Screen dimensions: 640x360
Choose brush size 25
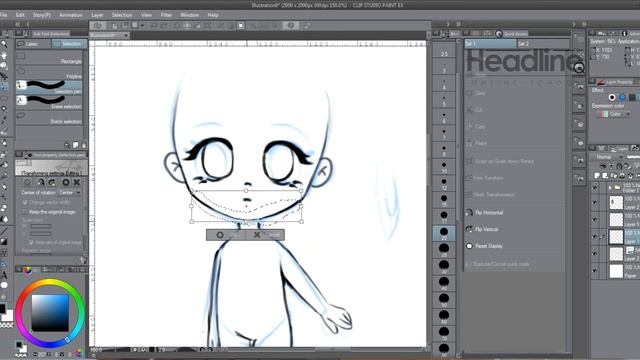pos(444,251)
